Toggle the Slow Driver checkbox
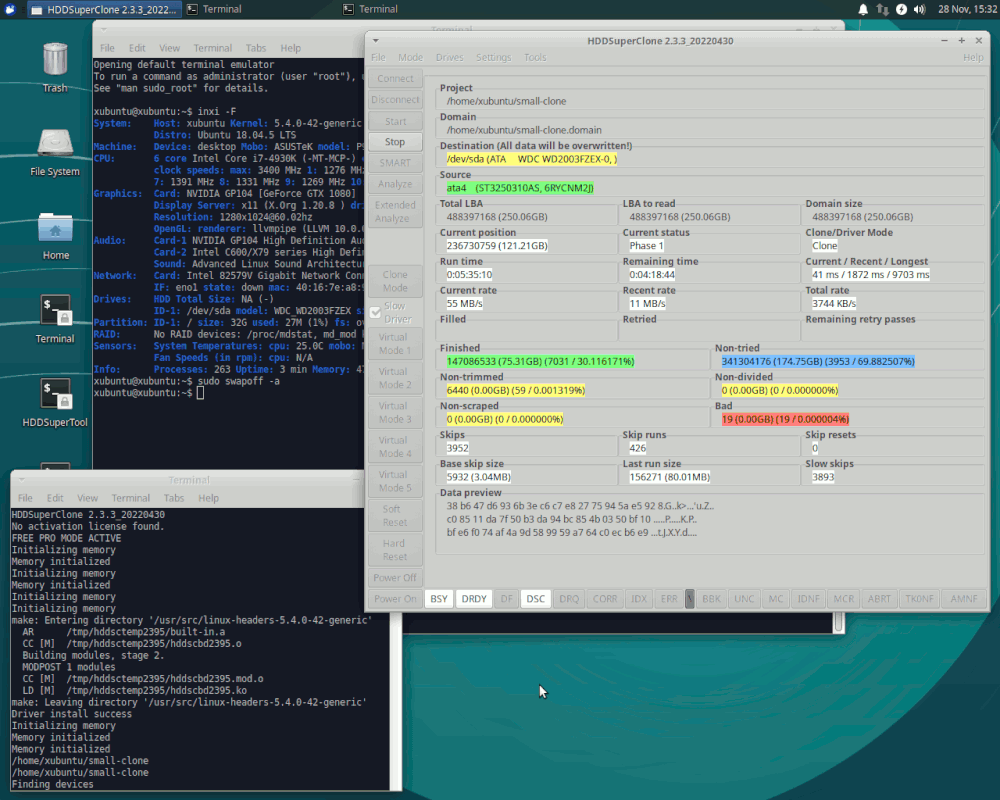 (376, 313)
